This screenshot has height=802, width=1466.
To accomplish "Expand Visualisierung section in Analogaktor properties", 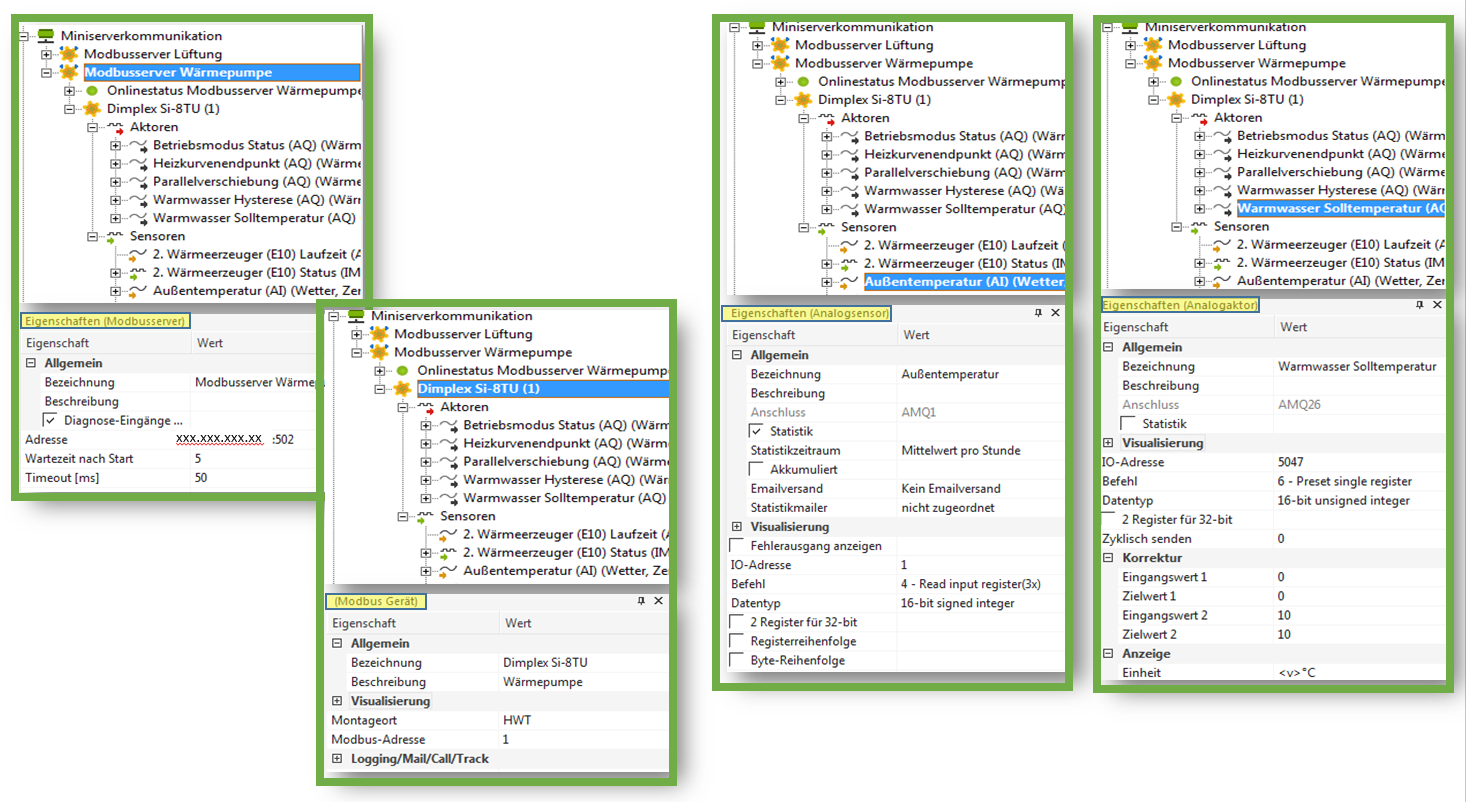I will click(x=1108, y=443).
